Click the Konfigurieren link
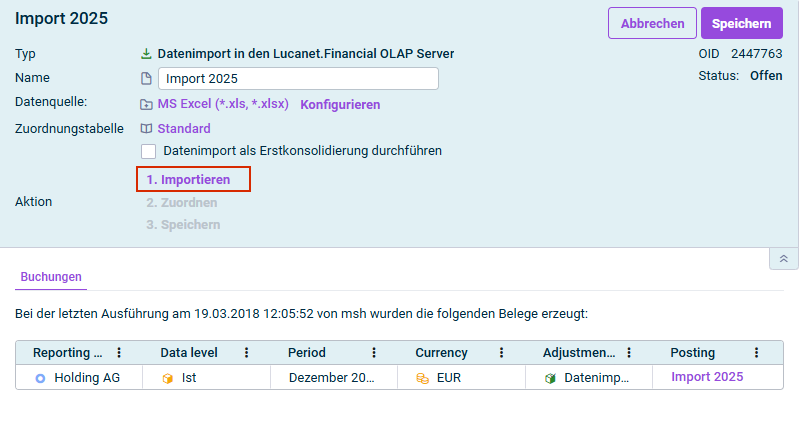 (x=340, y=104)
